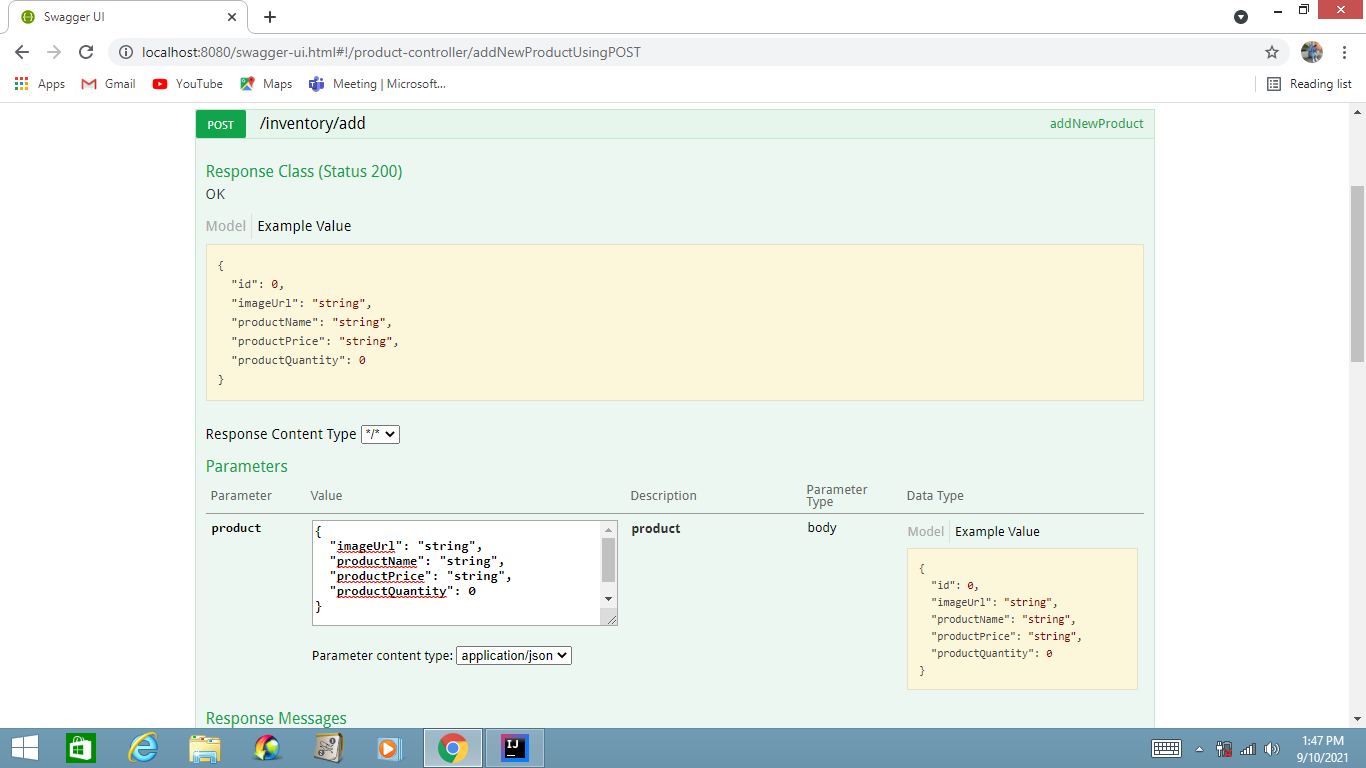Click the Google Apps grid icon

(21, 84)
